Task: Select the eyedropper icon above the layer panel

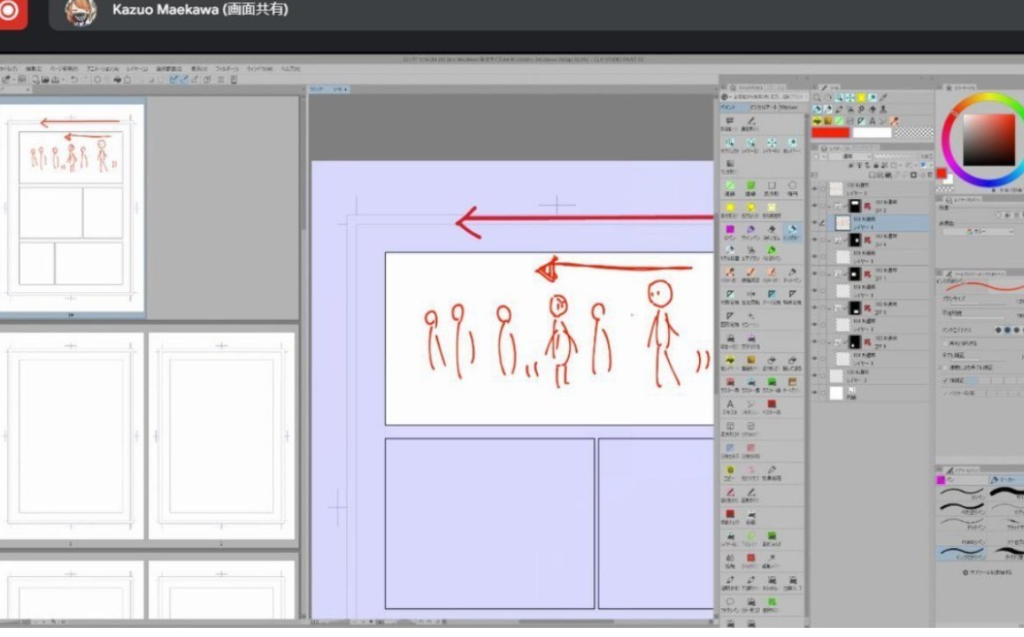Action: [x=884, y=98]
